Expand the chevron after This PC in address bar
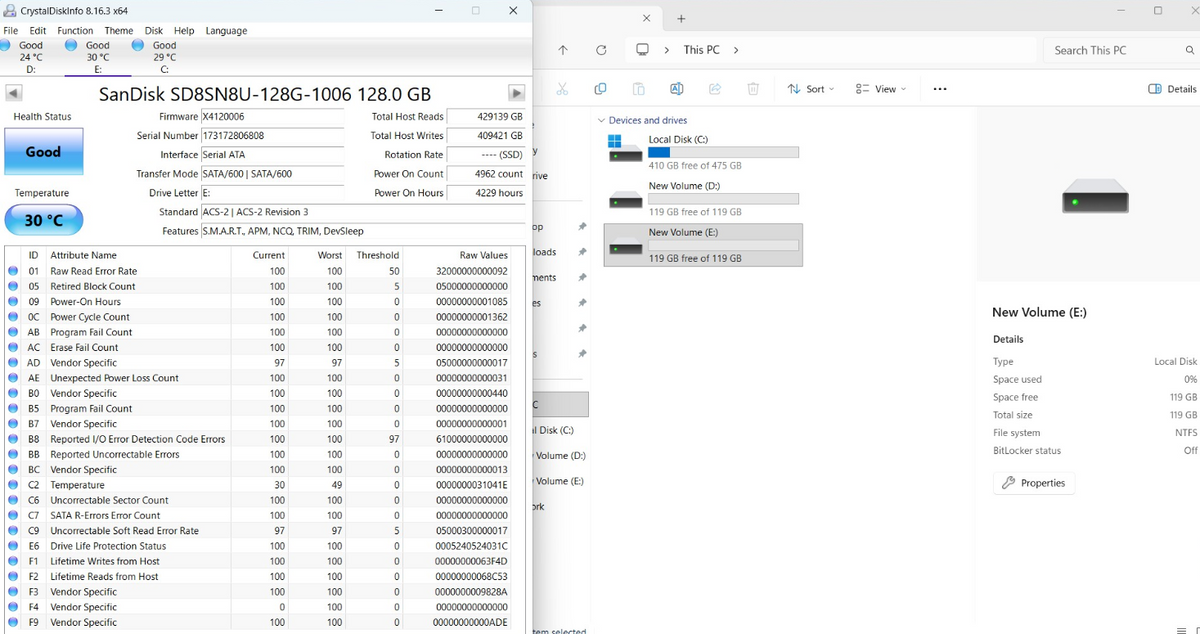Viewport: 1200px width, 634px height. coord(736,50)
